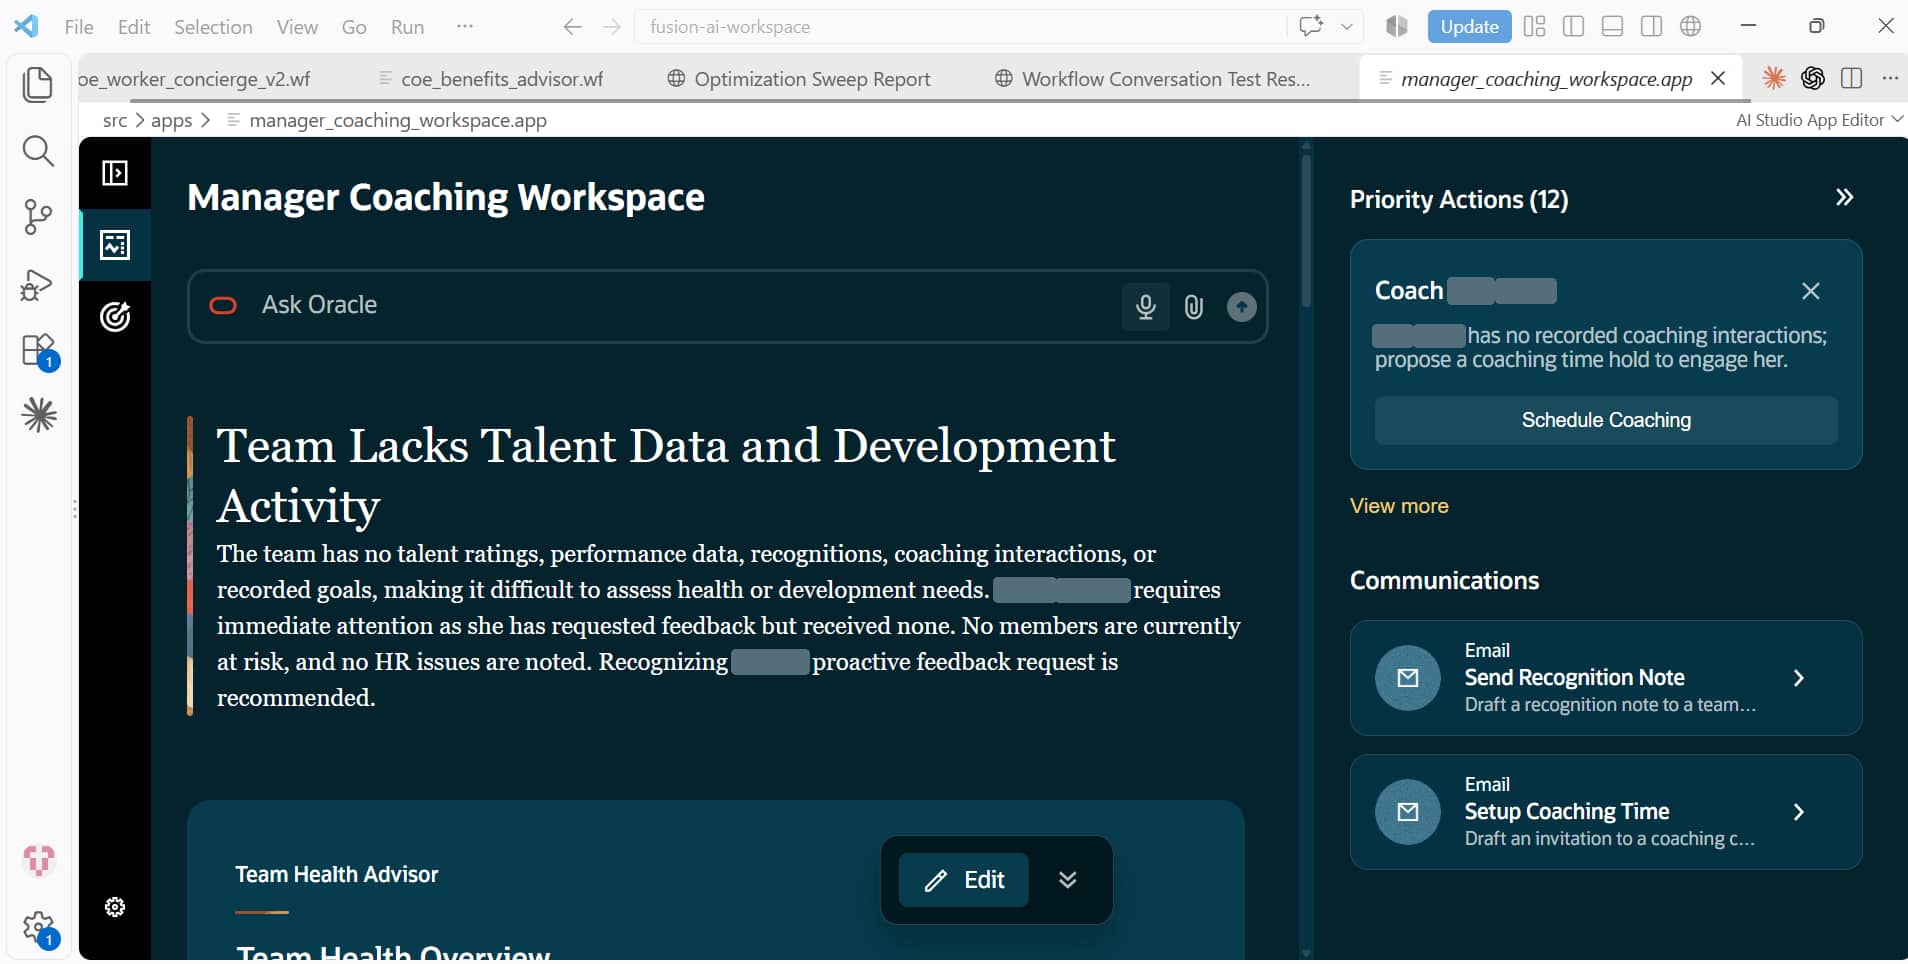This screenshot has width=1908, height=964.
Task: Split the editor right
Action: pos(1851,78)
